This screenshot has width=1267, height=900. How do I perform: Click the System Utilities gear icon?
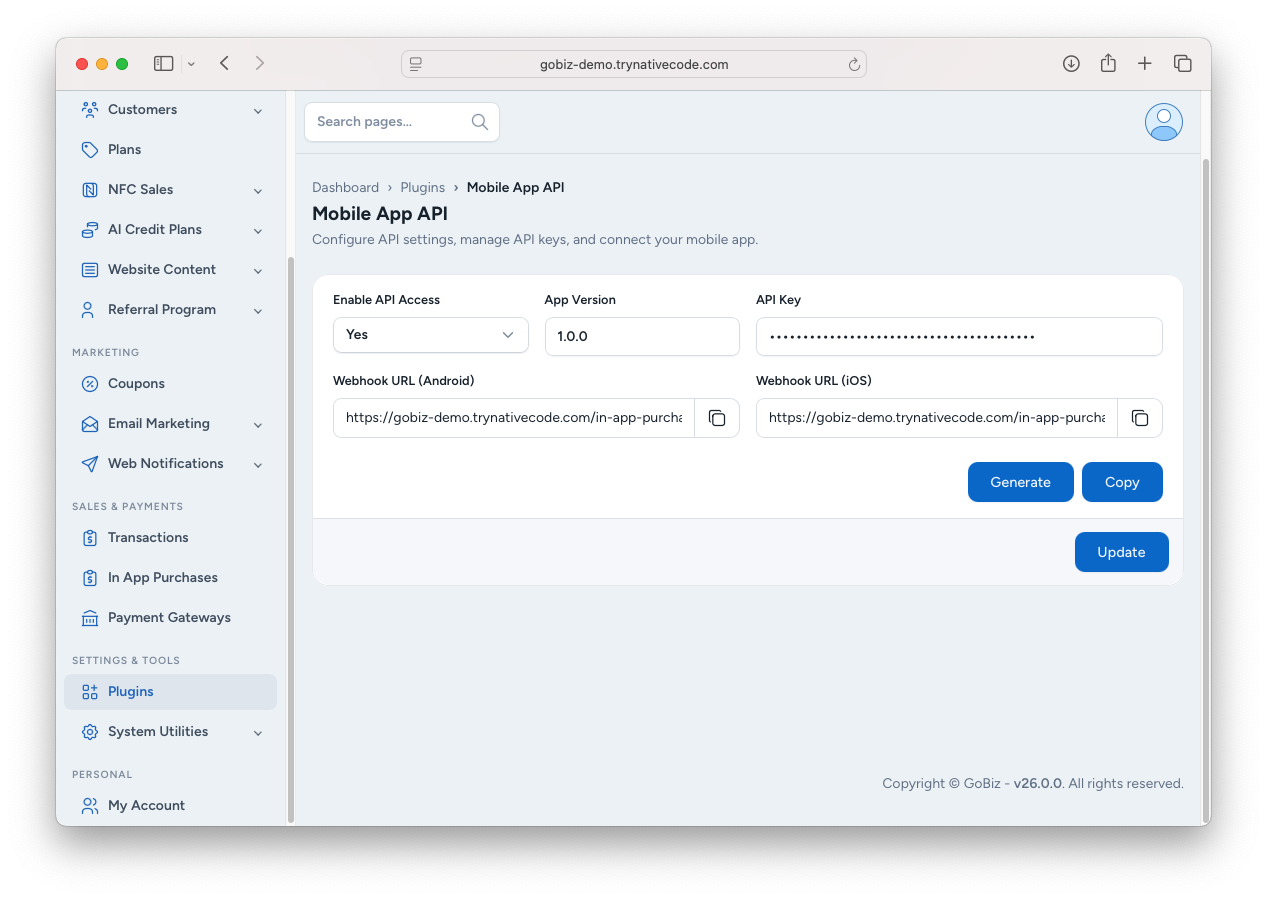pyautogui.click(x=90, y=732)
